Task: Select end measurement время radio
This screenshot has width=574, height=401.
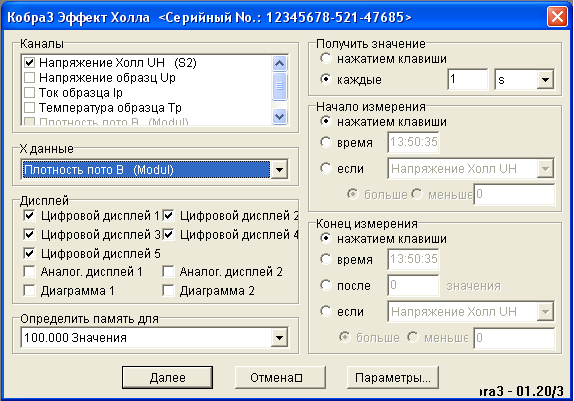Action: pos(326,259)
